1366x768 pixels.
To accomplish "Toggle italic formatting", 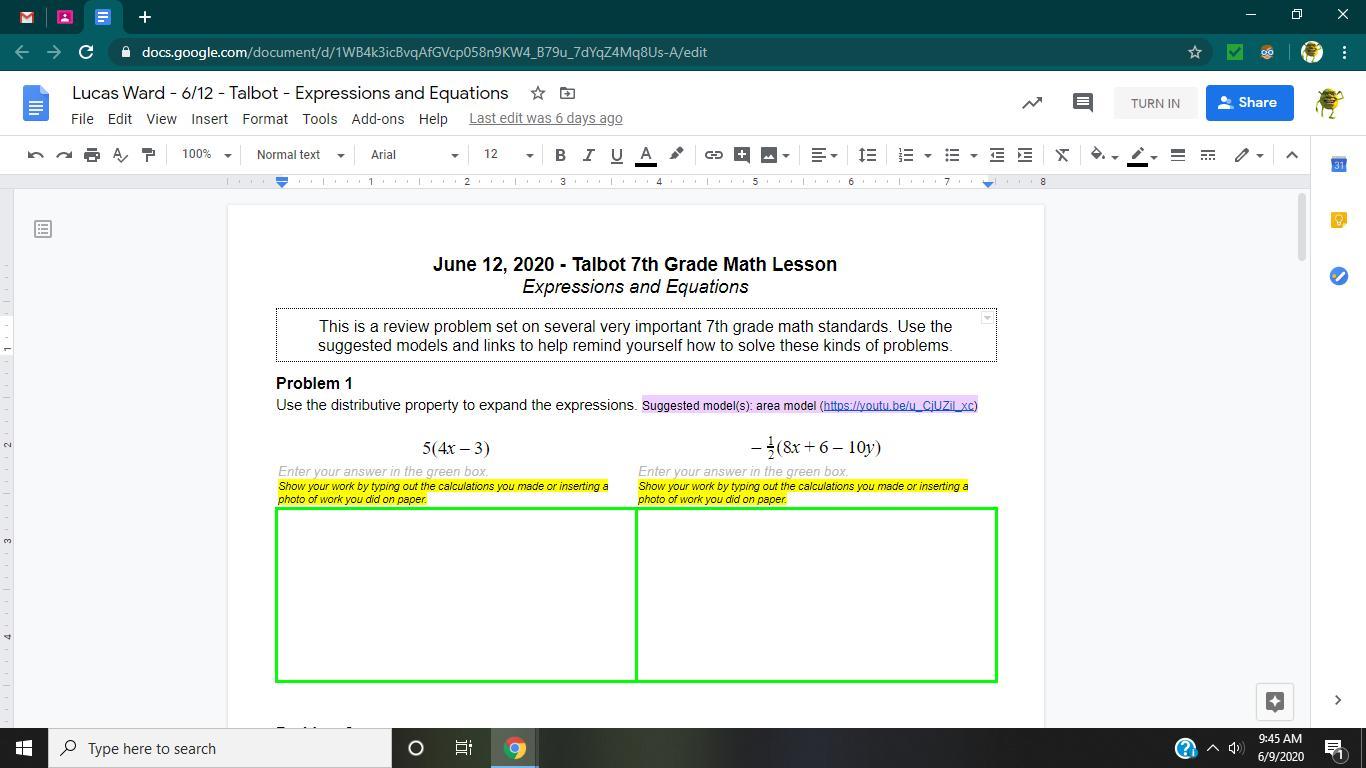I will pyautogui.click(x=588, y=155).
